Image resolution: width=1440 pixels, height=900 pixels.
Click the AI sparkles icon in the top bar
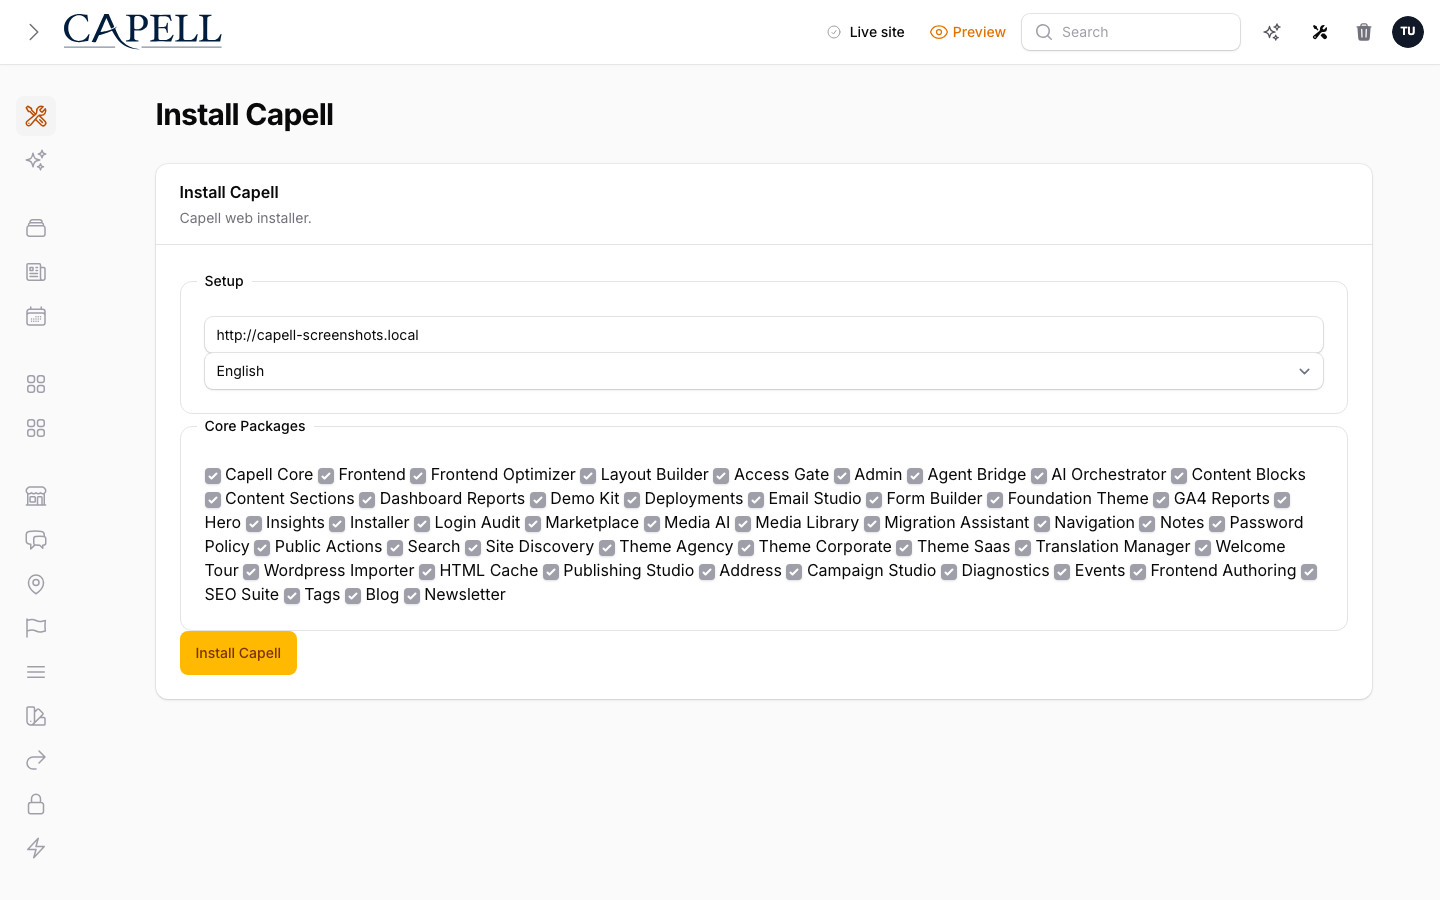click(x=1272, y=32)
